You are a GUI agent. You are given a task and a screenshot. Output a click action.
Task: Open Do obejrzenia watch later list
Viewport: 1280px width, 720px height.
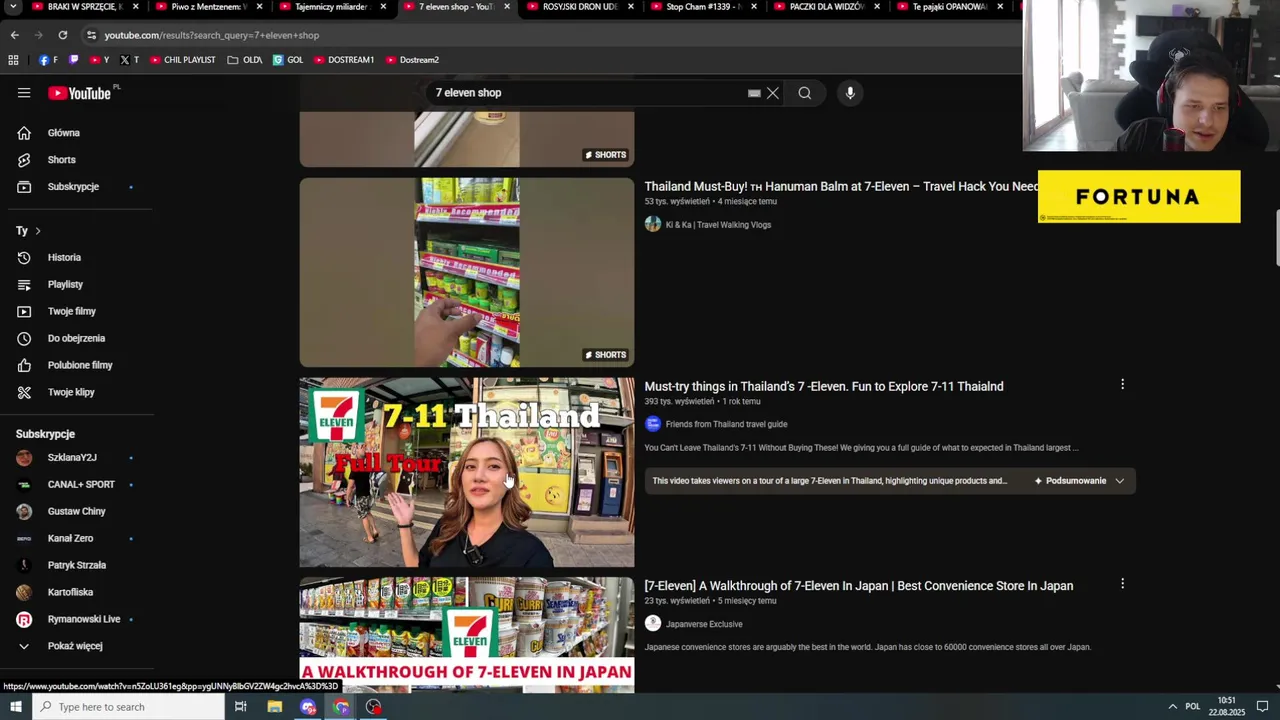(76, 339)
